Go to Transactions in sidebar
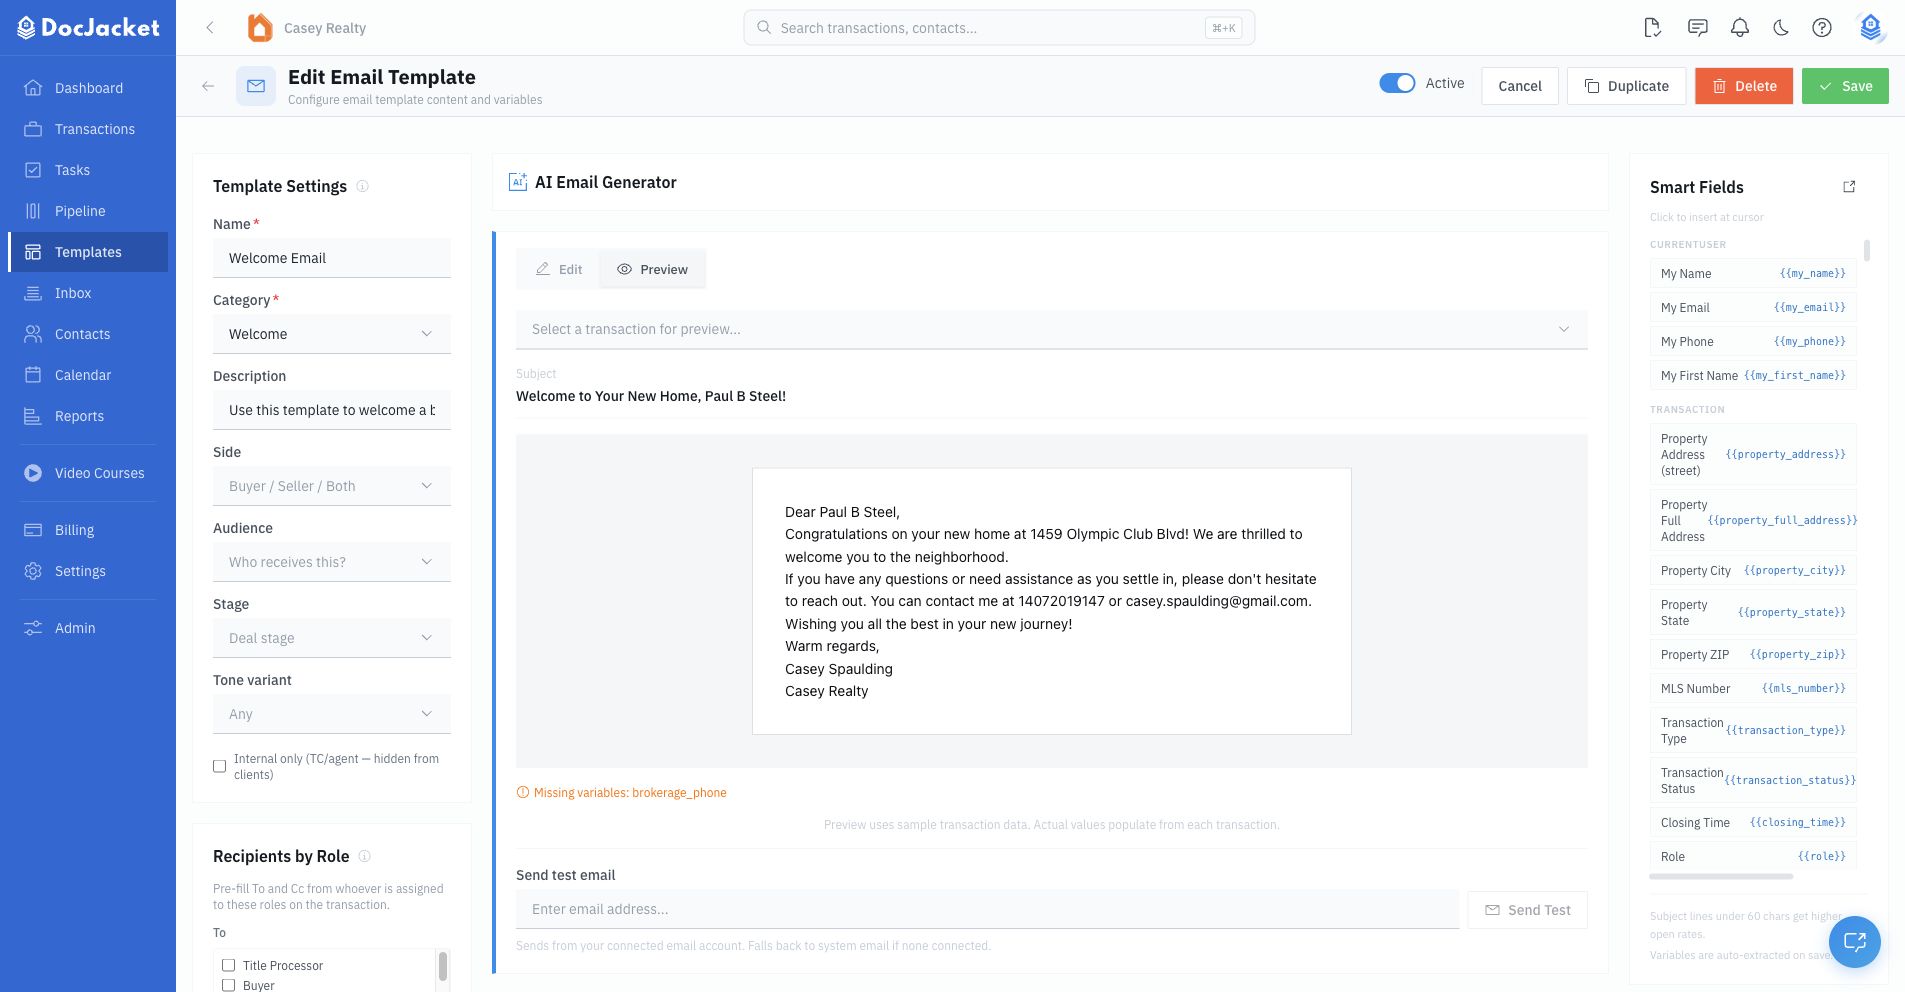Image resolution: width=1905 pixels, height=992 pixels. coord(88,129)
